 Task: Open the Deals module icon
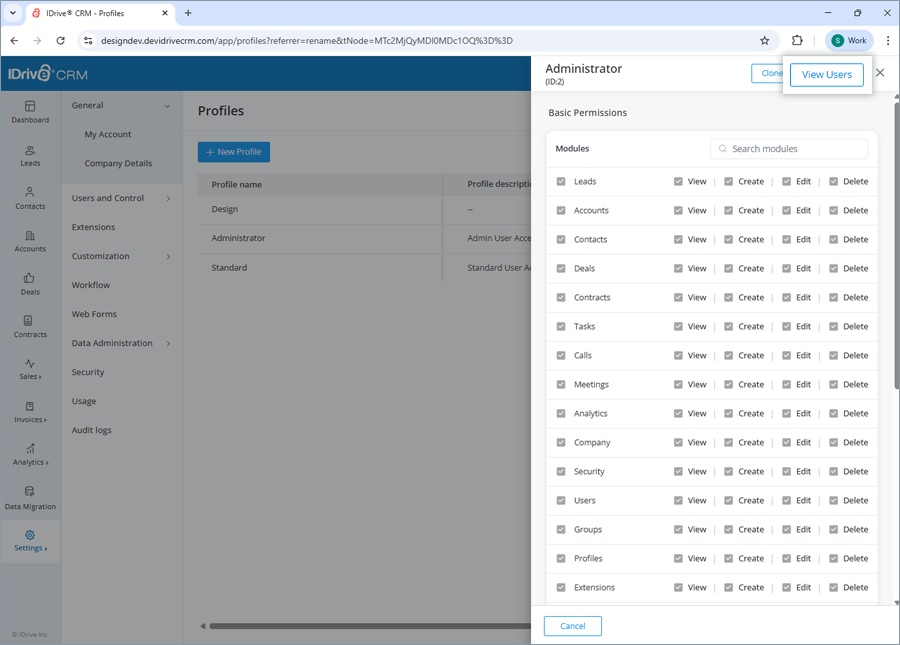[x=30, y=285]
